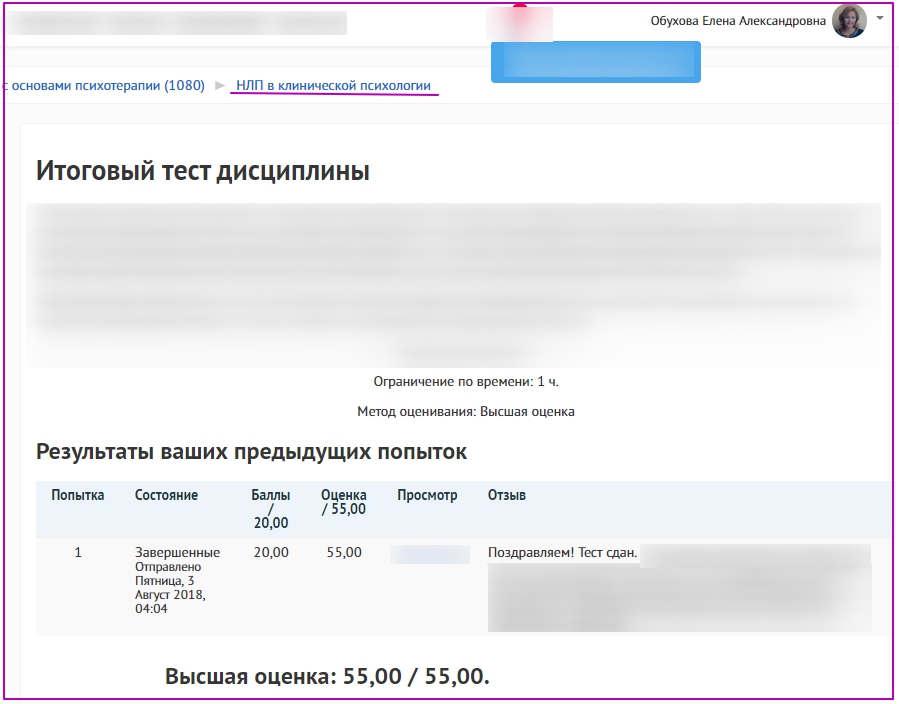Click the Метод оценивания: Высшая оценка text
Screen dimensions: 899x704
coord(465,411)
